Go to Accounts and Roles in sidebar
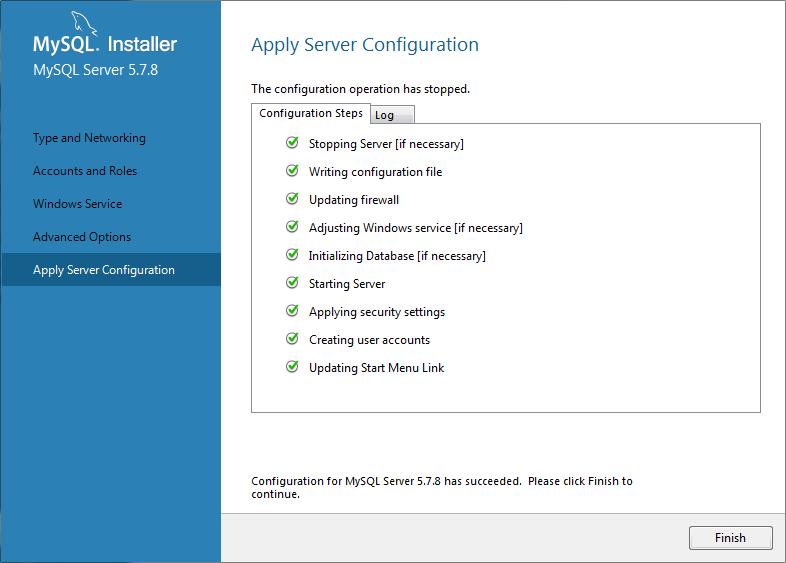Viewport: 786px width, 563px height. (x=85, y=171)
